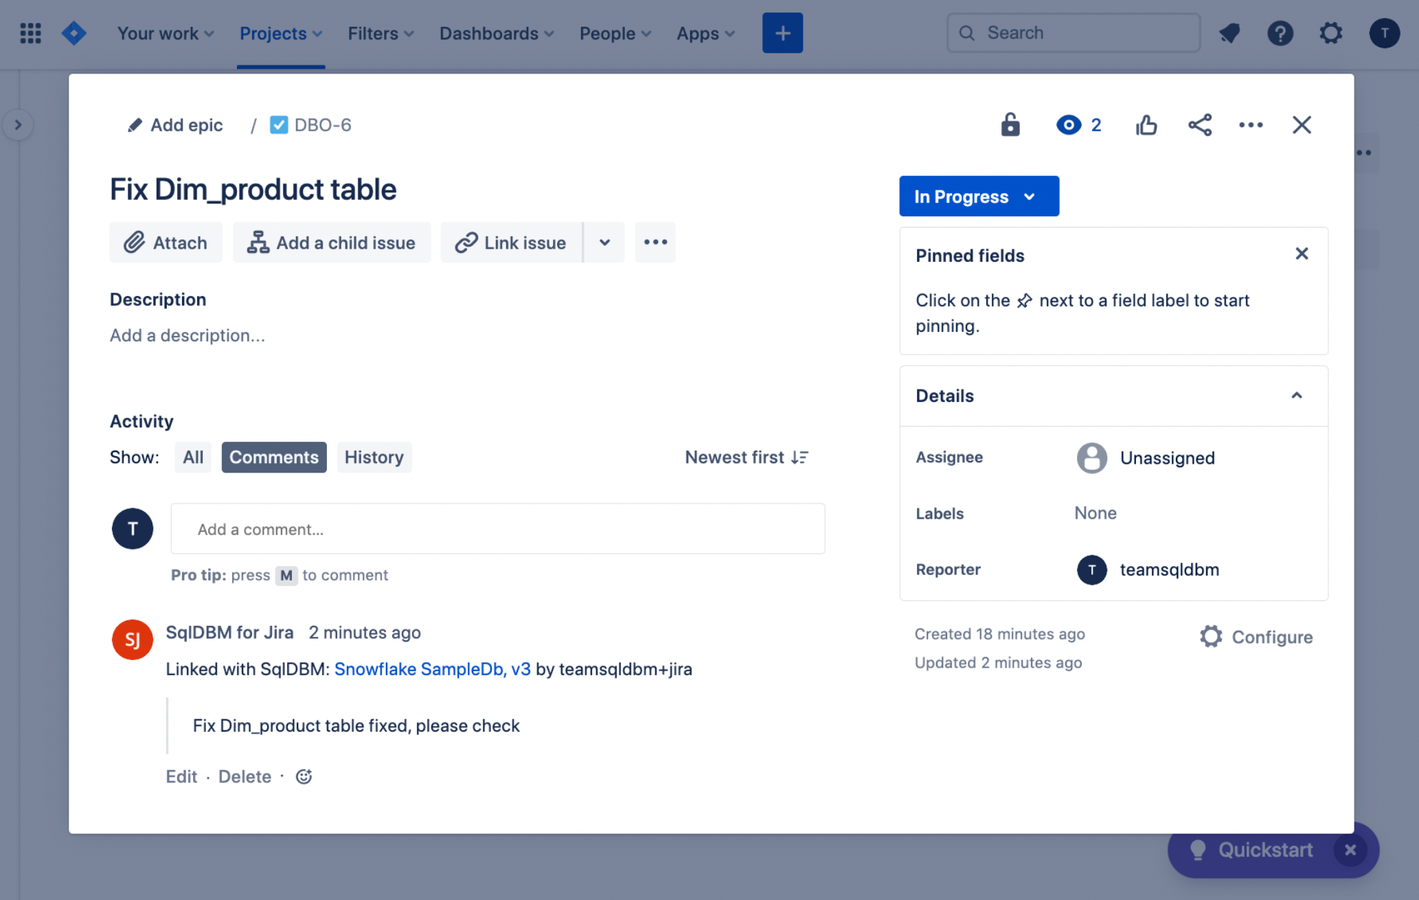This screenshot has height=900, width=1419.
Task: Show All activity
Action: [193, 457]
